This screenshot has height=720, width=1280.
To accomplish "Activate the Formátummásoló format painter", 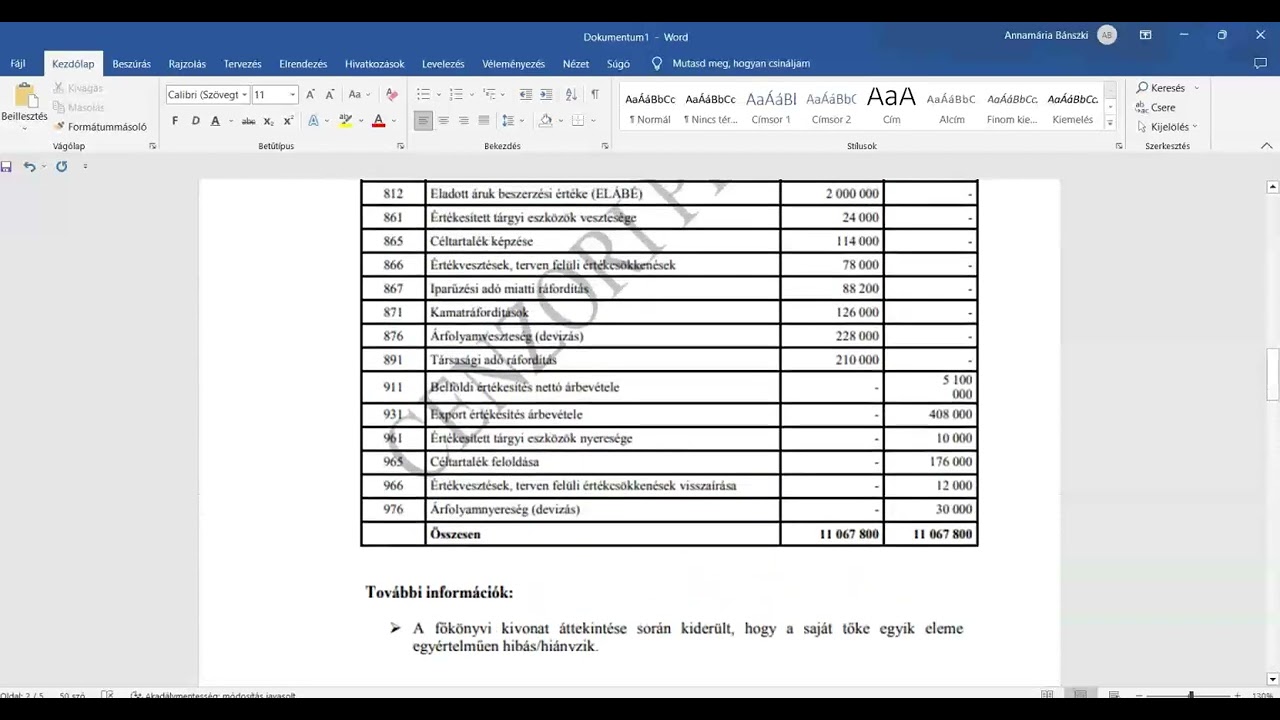I will (x=100, y=127).
